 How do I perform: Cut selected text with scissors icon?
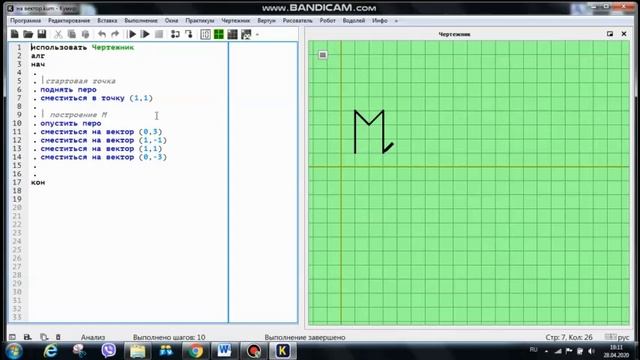(x=58, y=34)
